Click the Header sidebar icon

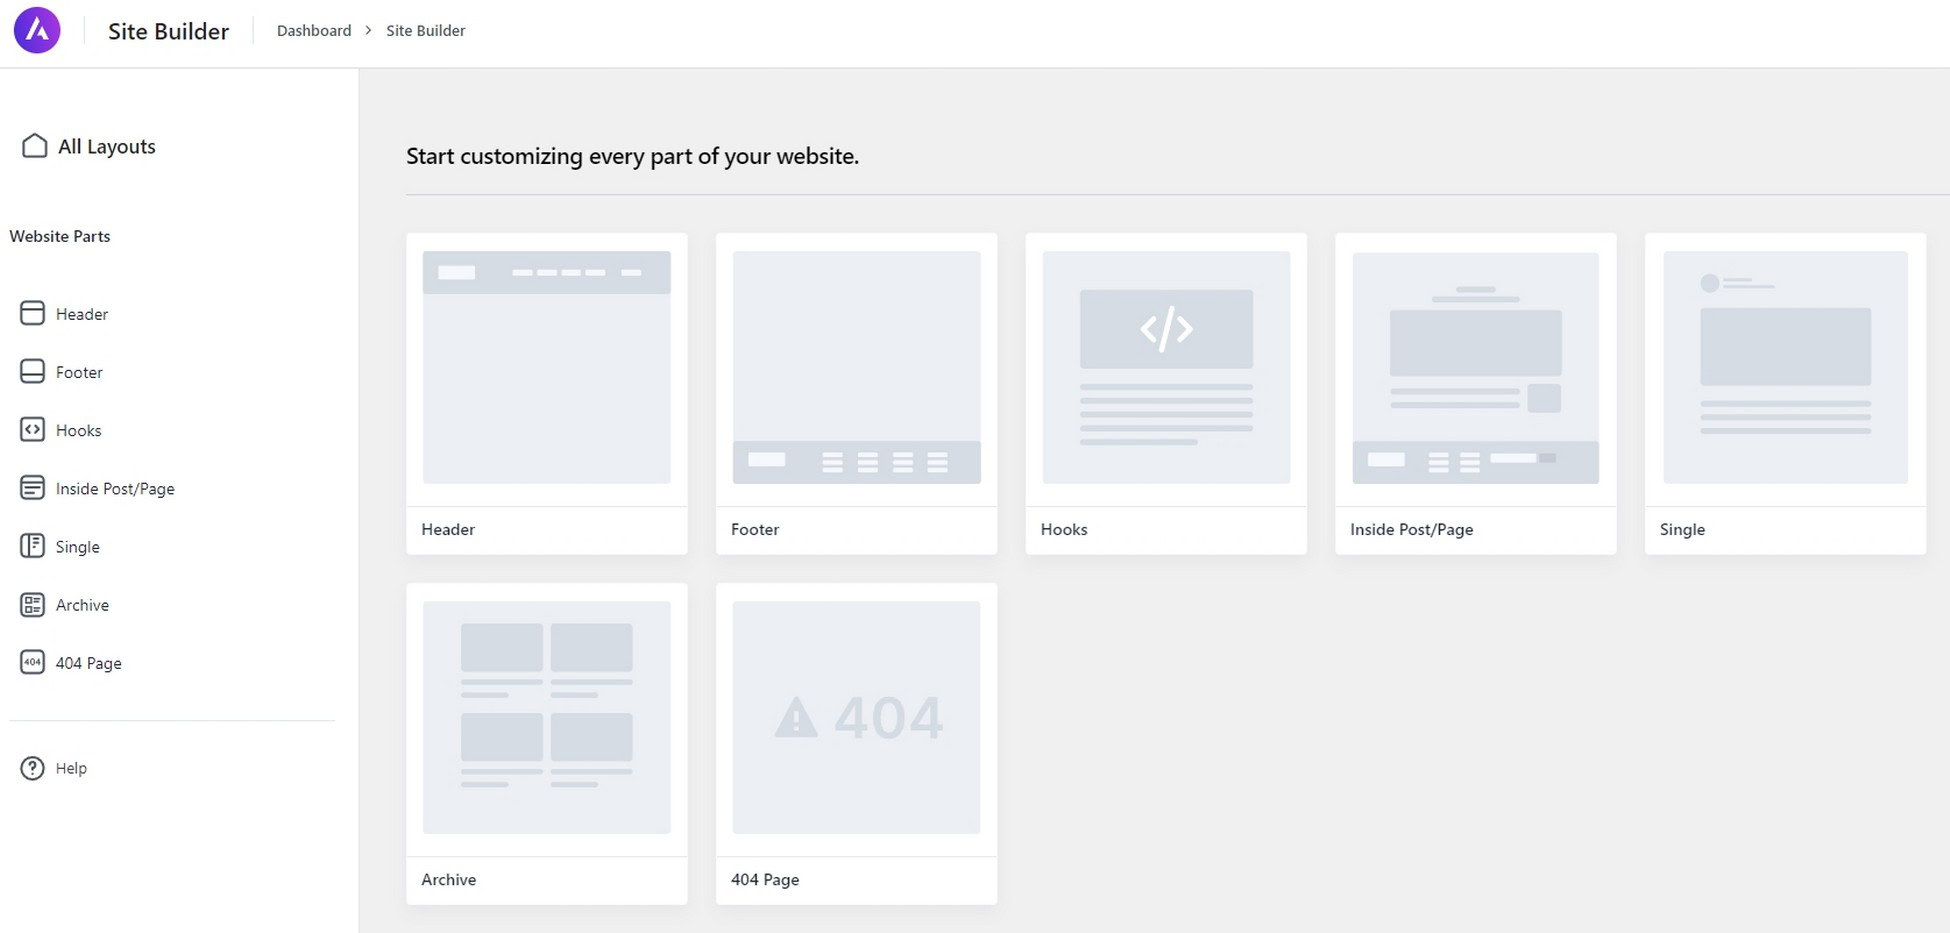click(x=32, y=313)
